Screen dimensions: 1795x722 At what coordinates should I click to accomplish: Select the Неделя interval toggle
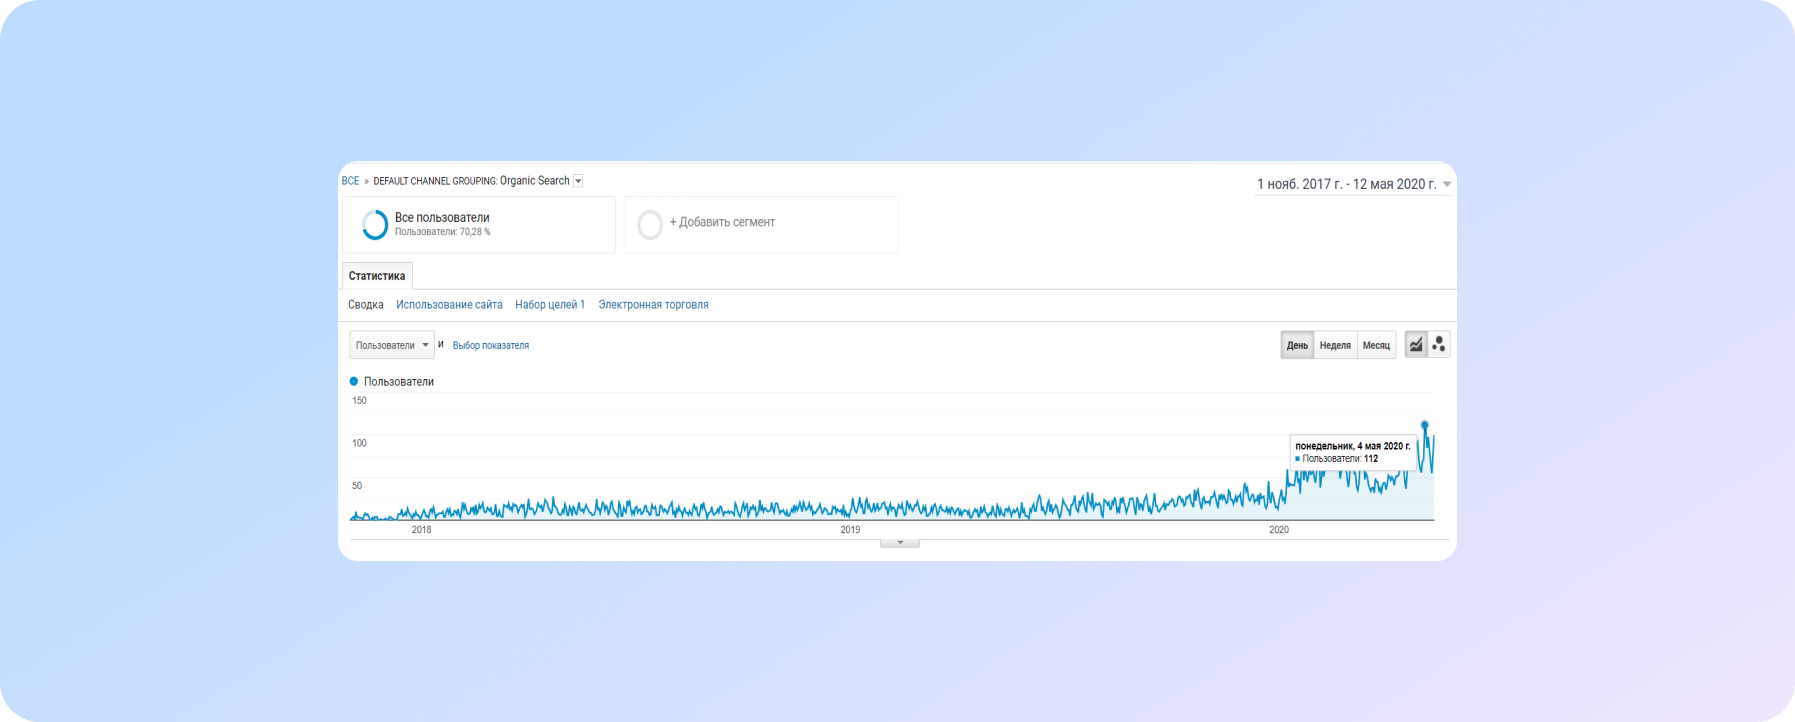(1335, 345)
